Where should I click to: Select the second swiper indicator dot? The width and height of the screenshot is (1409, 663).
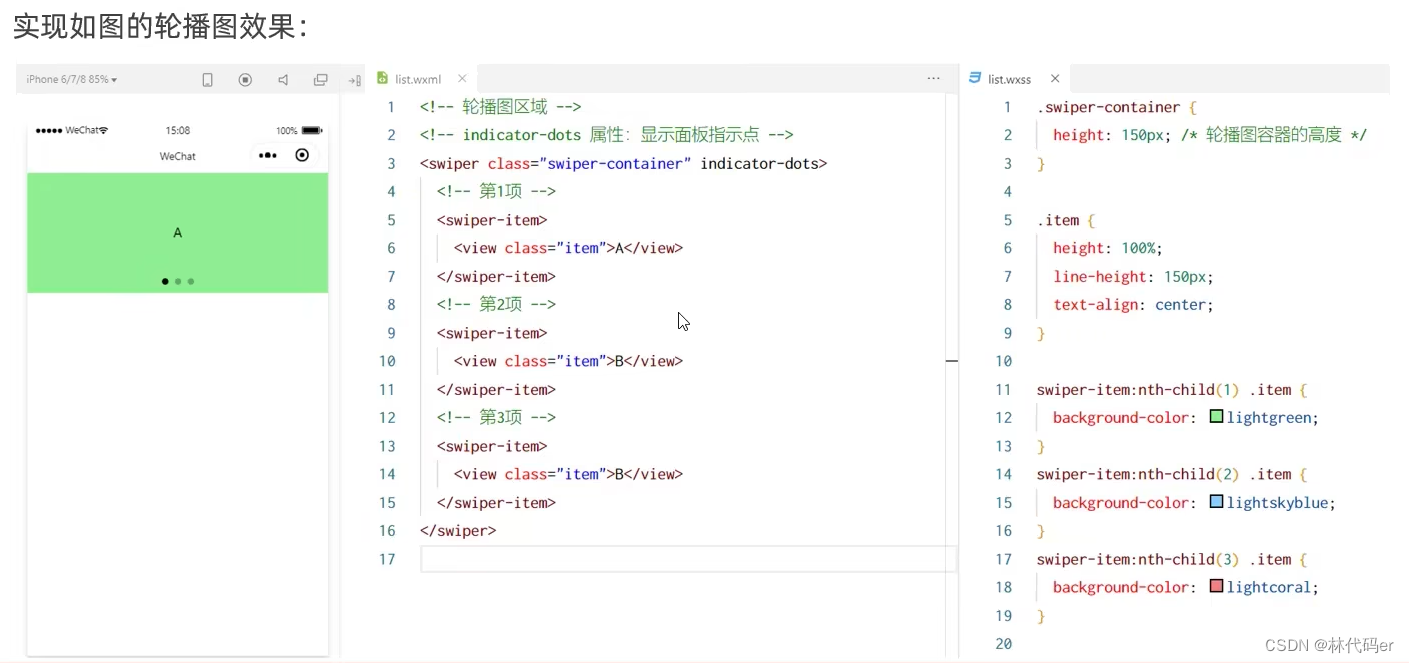[178, 281]
